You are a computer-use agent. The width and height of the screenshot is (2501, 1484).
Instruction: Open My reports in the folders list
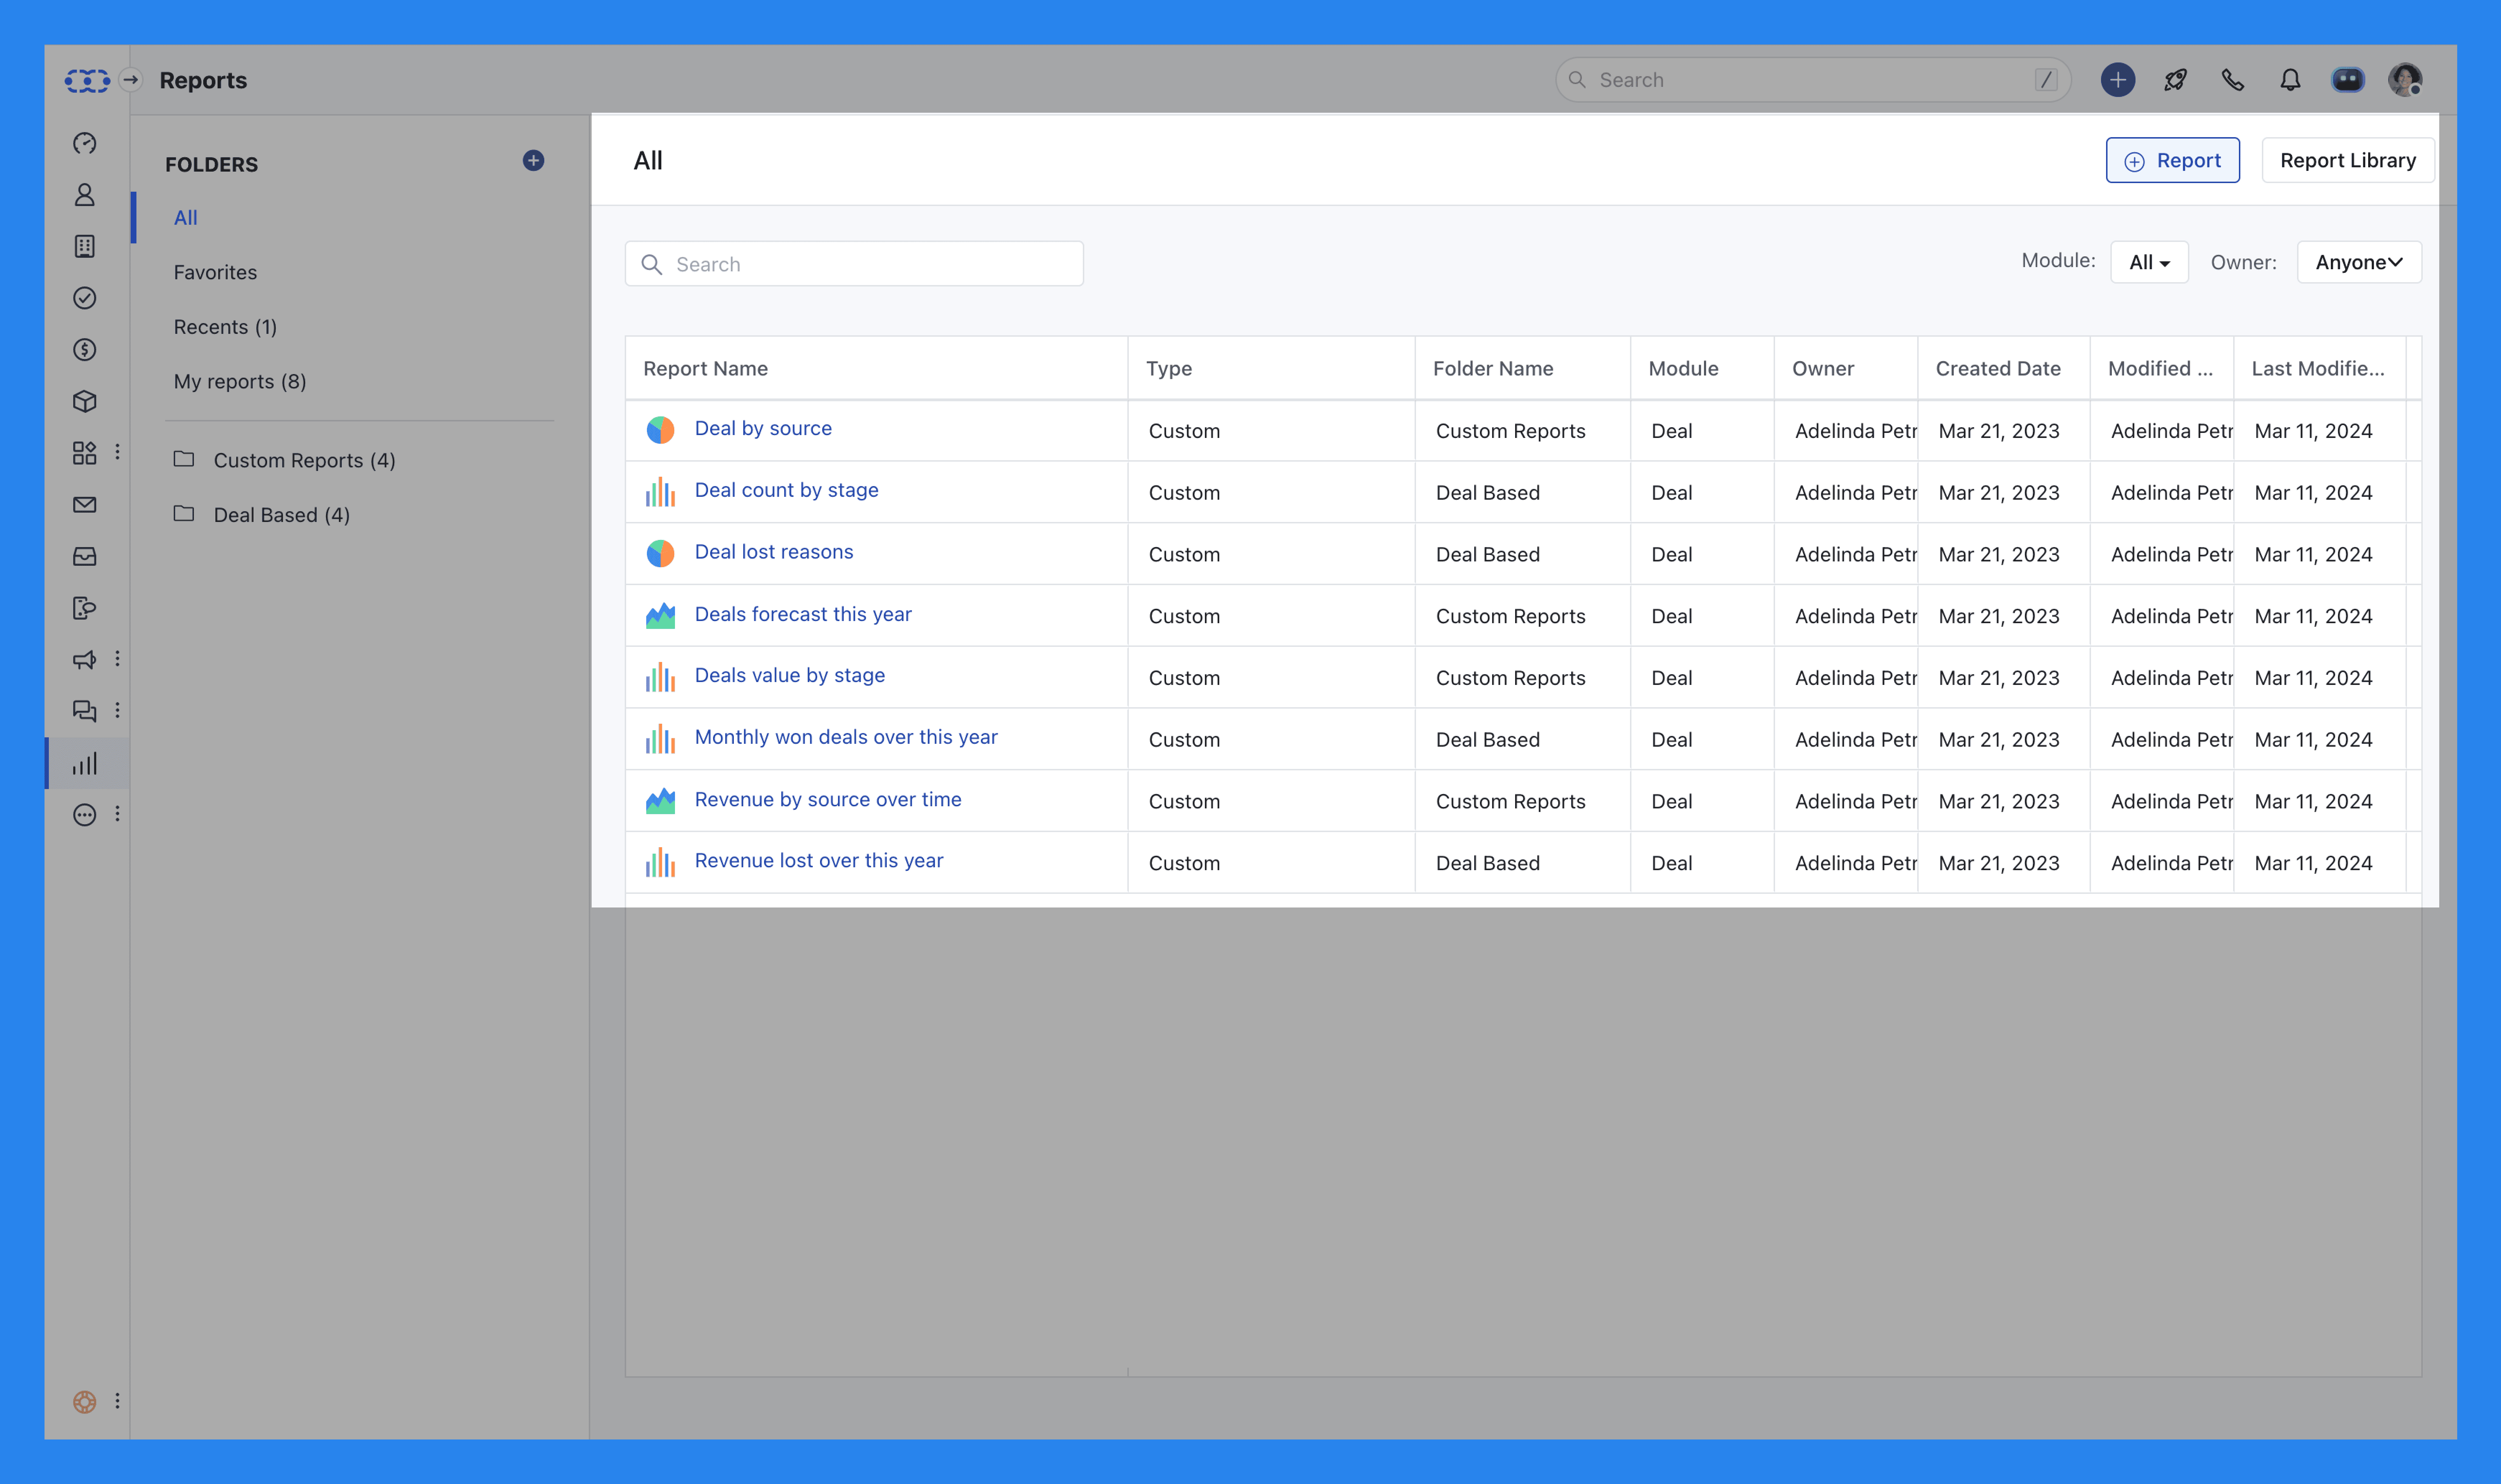(240, 381)
